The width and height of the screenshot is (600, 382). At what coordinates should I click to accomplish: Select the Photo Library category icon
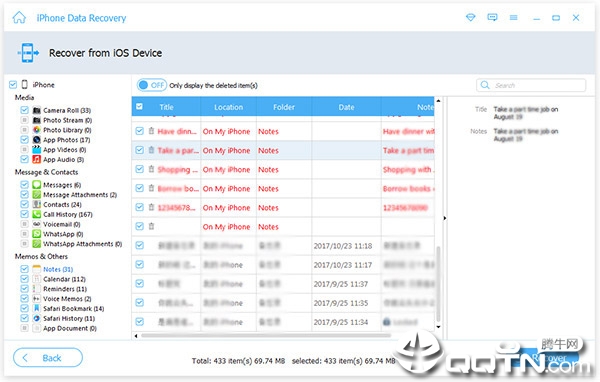pyautogui.click(x=37, y=130)
